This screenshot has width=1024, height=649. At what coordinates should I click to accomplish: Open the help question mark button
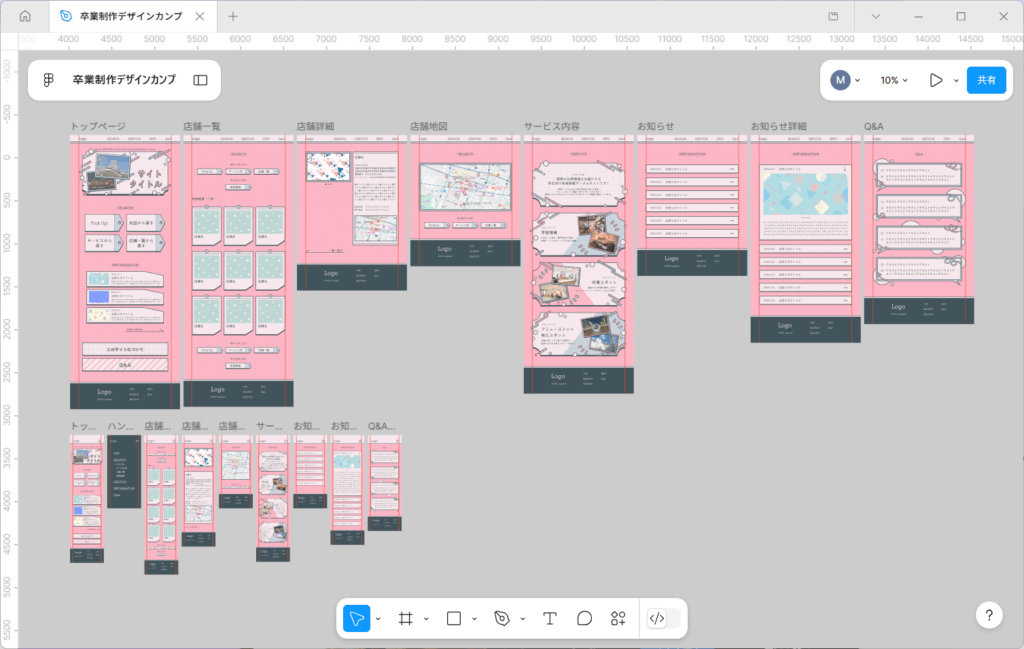[989, 615]
